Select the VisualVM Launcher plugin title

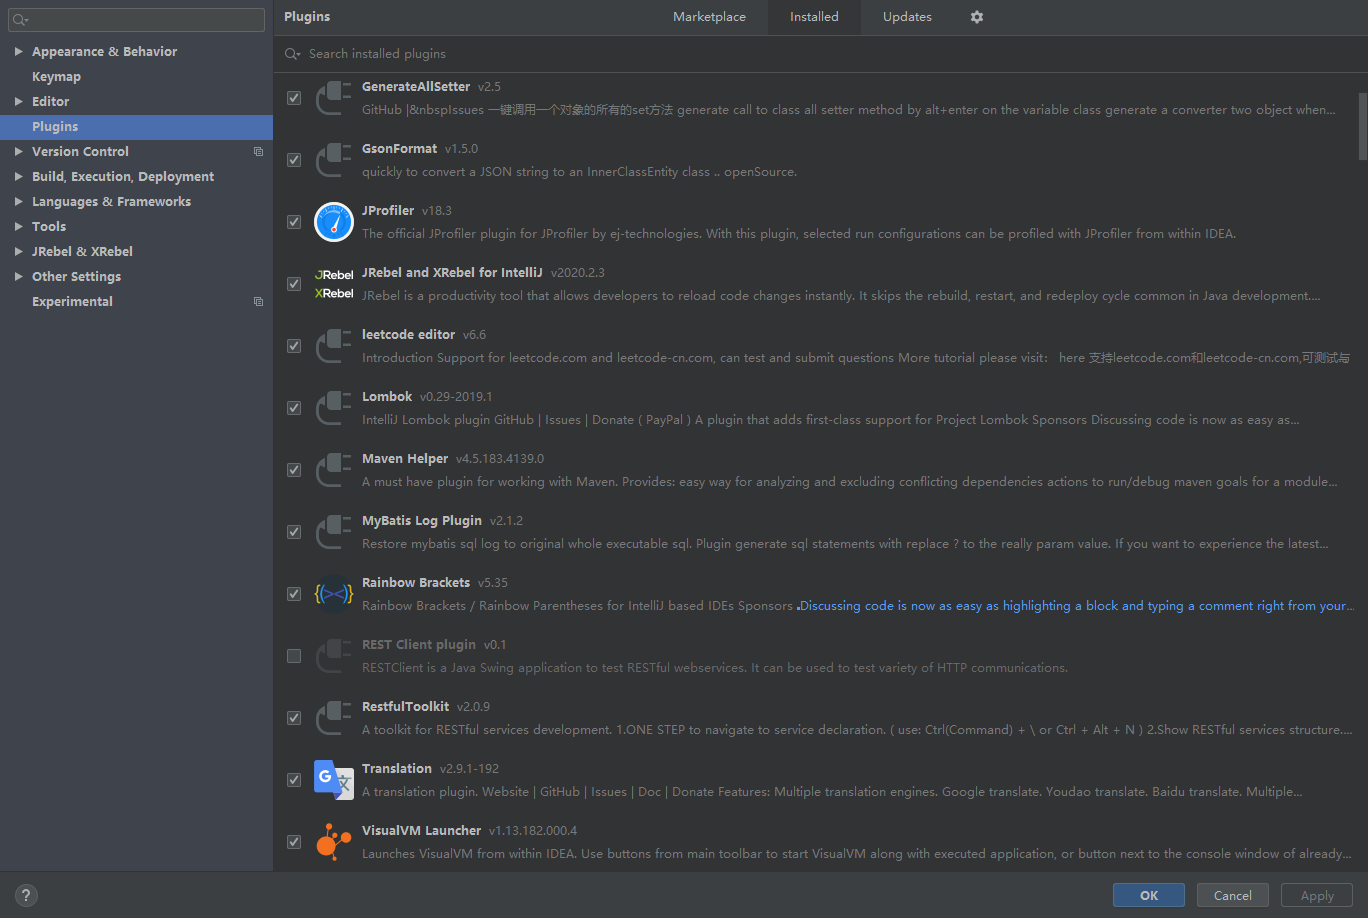[x=422, y=831]
